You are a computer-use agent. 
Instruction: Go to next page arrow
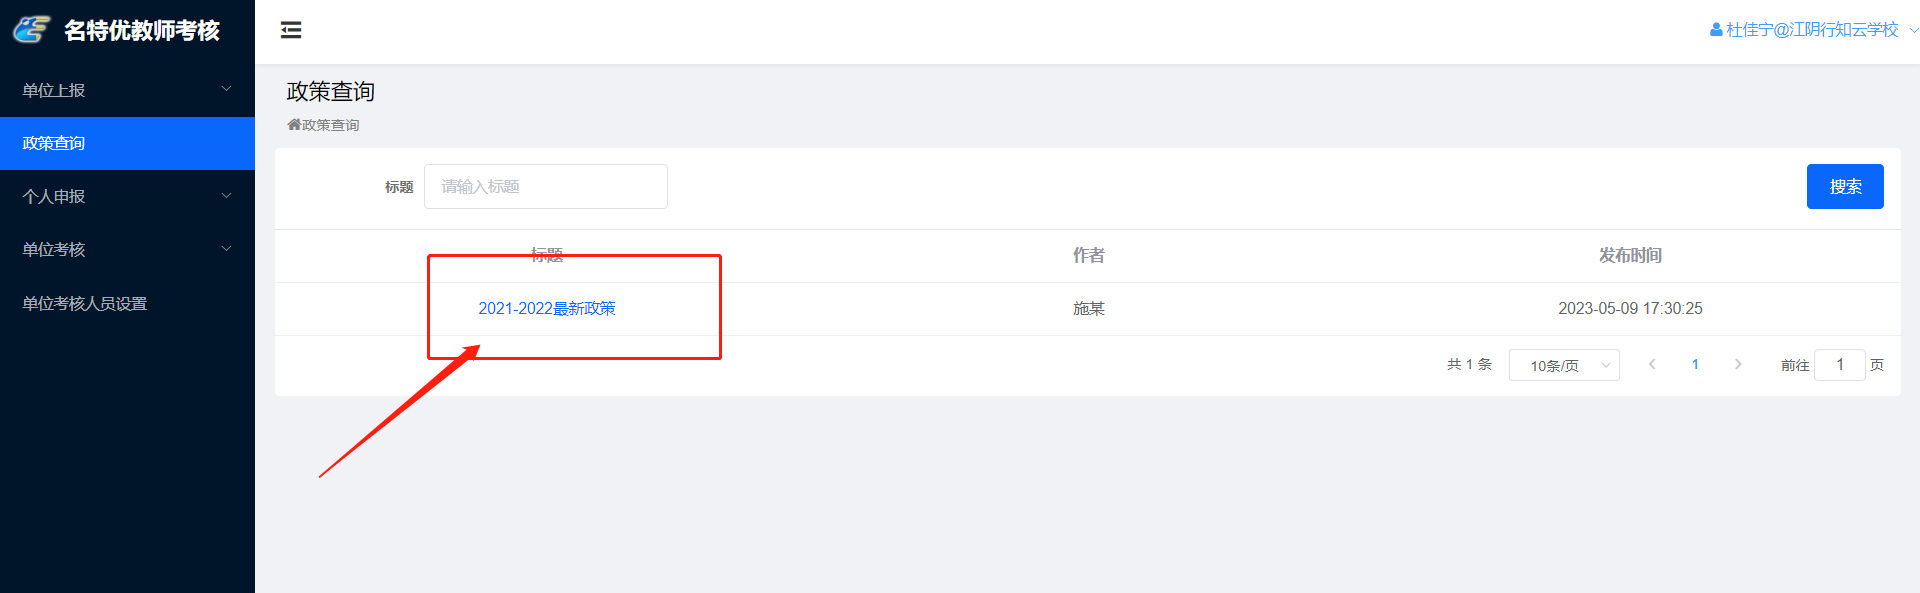1738,365
